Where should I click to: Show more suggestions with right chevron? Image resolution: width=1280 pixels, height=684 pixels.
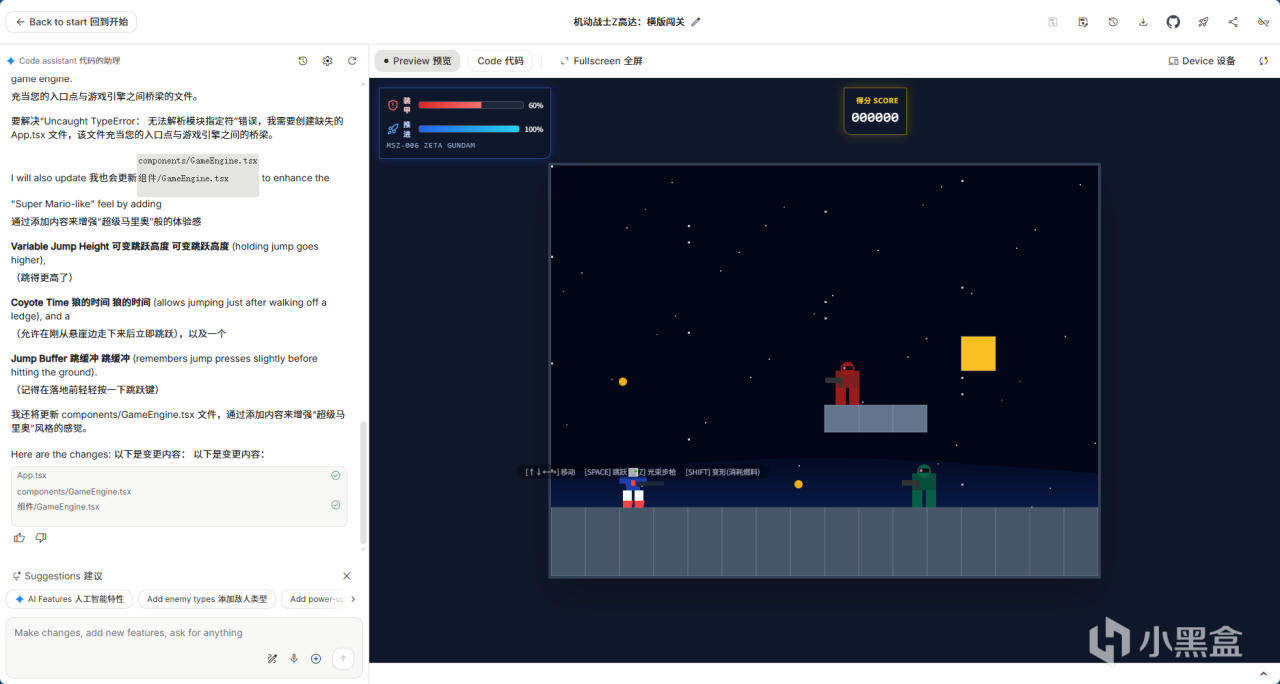click(352, 599)
